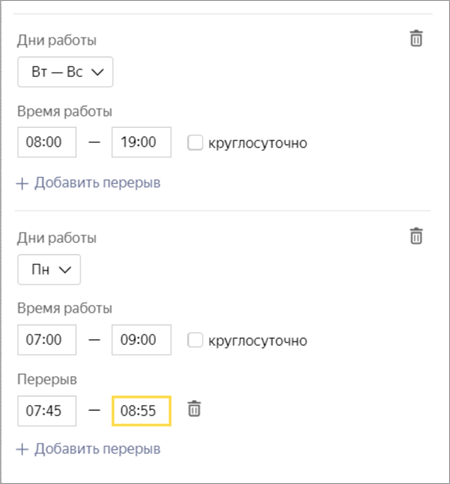Click the круглосуточно label text beside 19:00
Screen dimensions: 450x484
click(258, 143)
